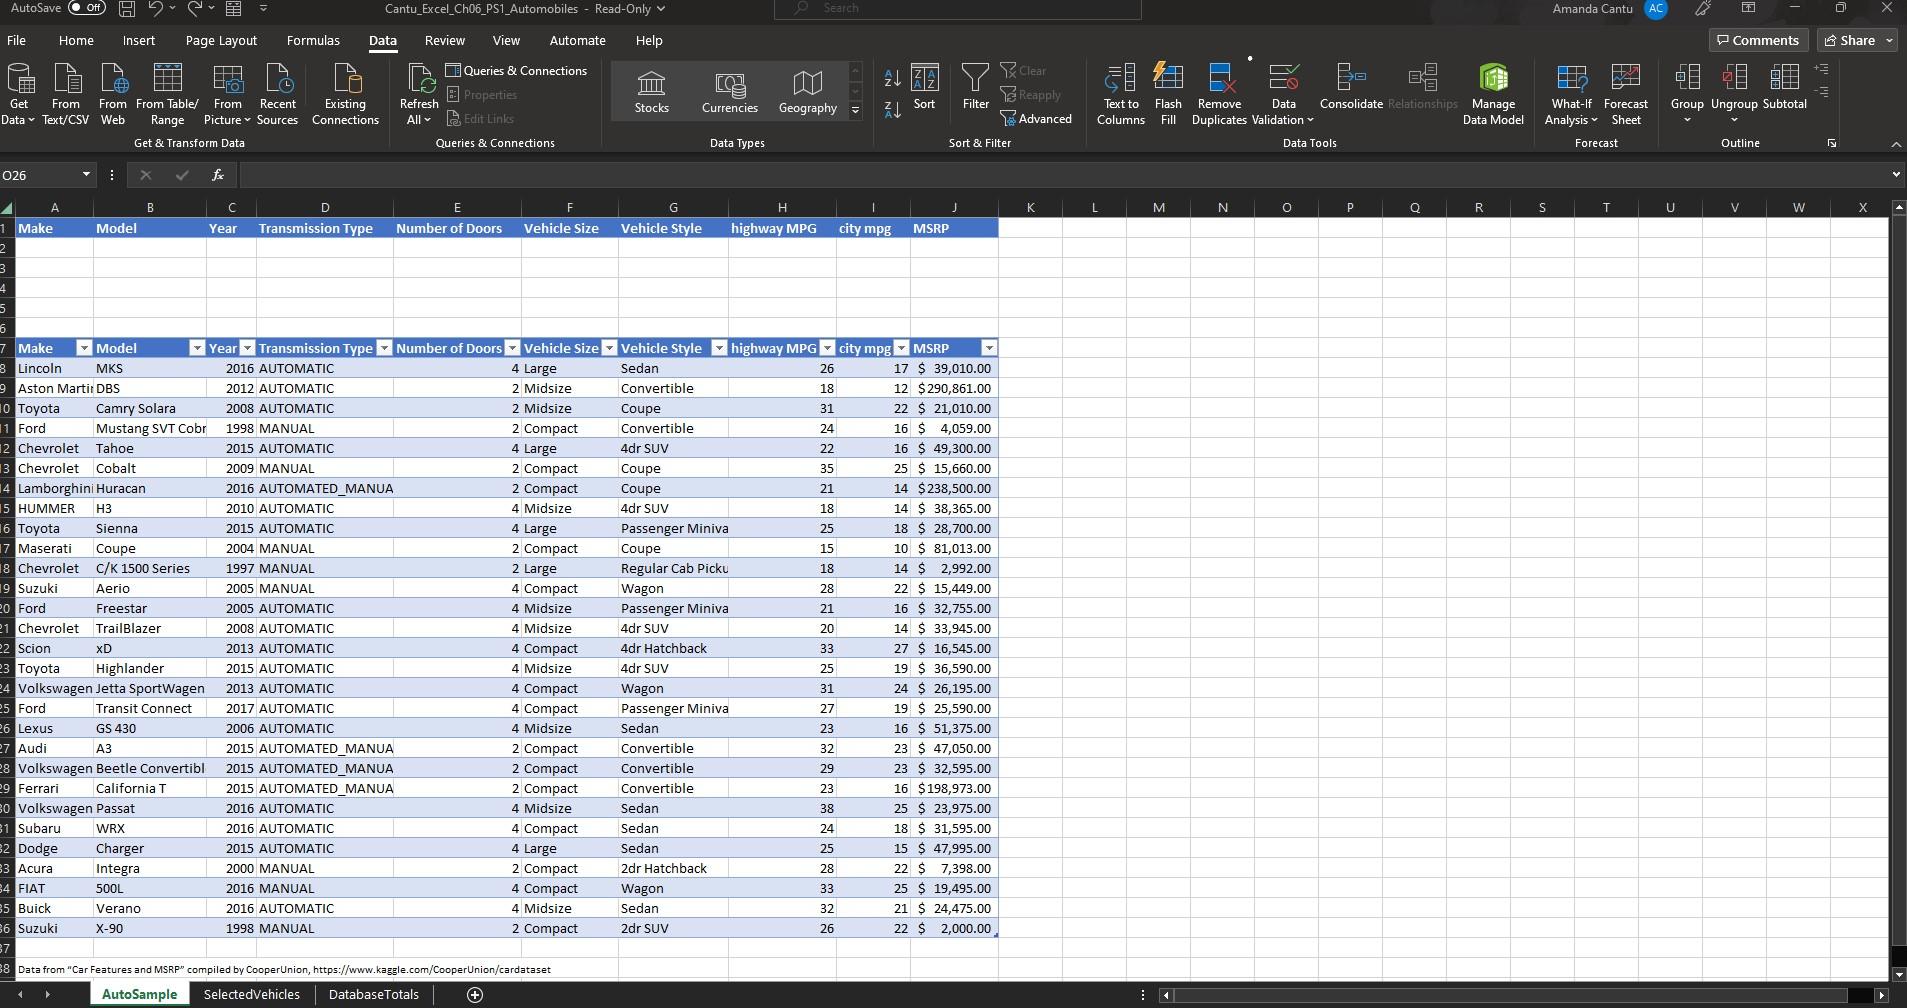Click Remove Duplicates icon
This screenshot has width=1907, height=1008.
pos(1219,95)
